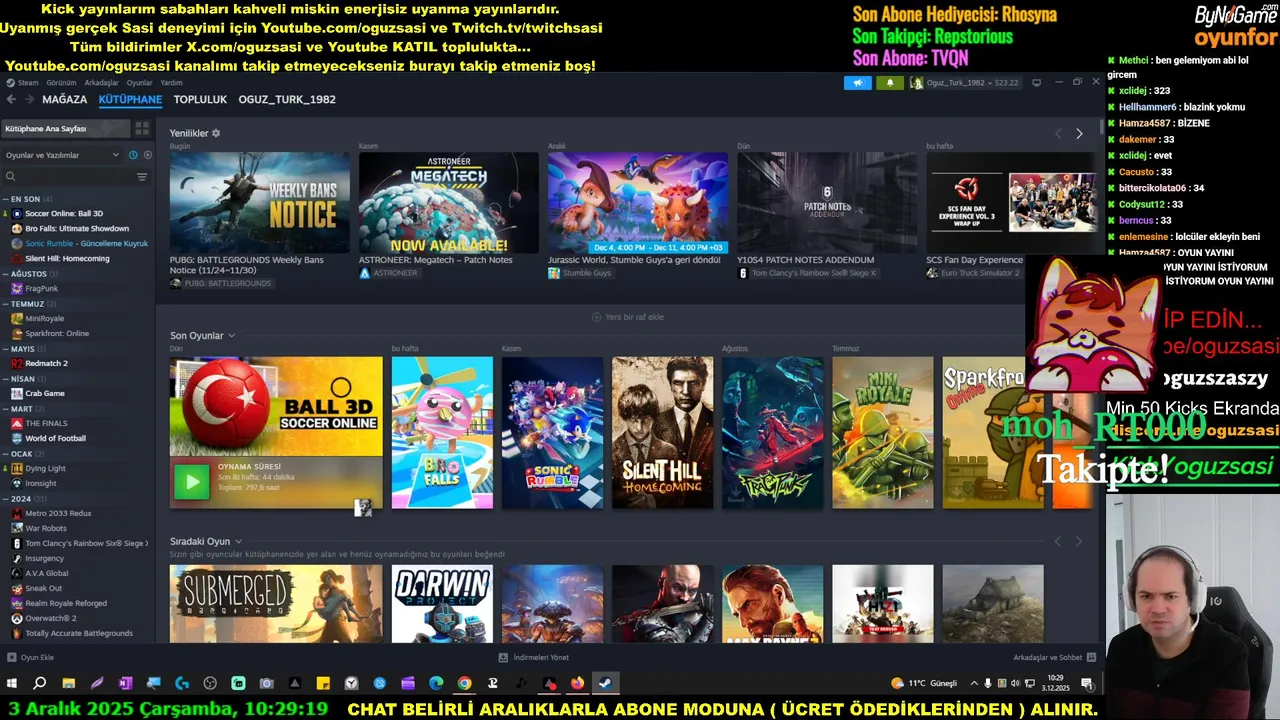
Task: Switch library to collections grid view
Action: click(142, 128)
